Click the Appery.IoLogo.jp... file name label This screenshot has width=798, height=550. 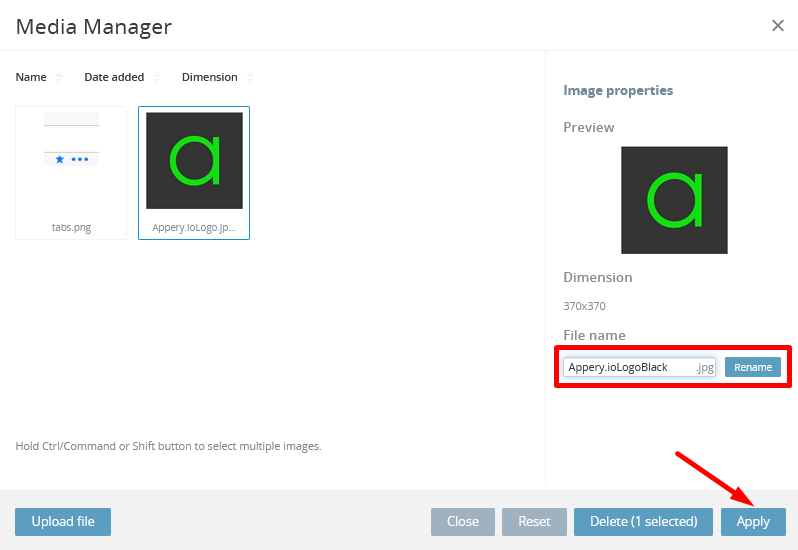coord(194,227)
